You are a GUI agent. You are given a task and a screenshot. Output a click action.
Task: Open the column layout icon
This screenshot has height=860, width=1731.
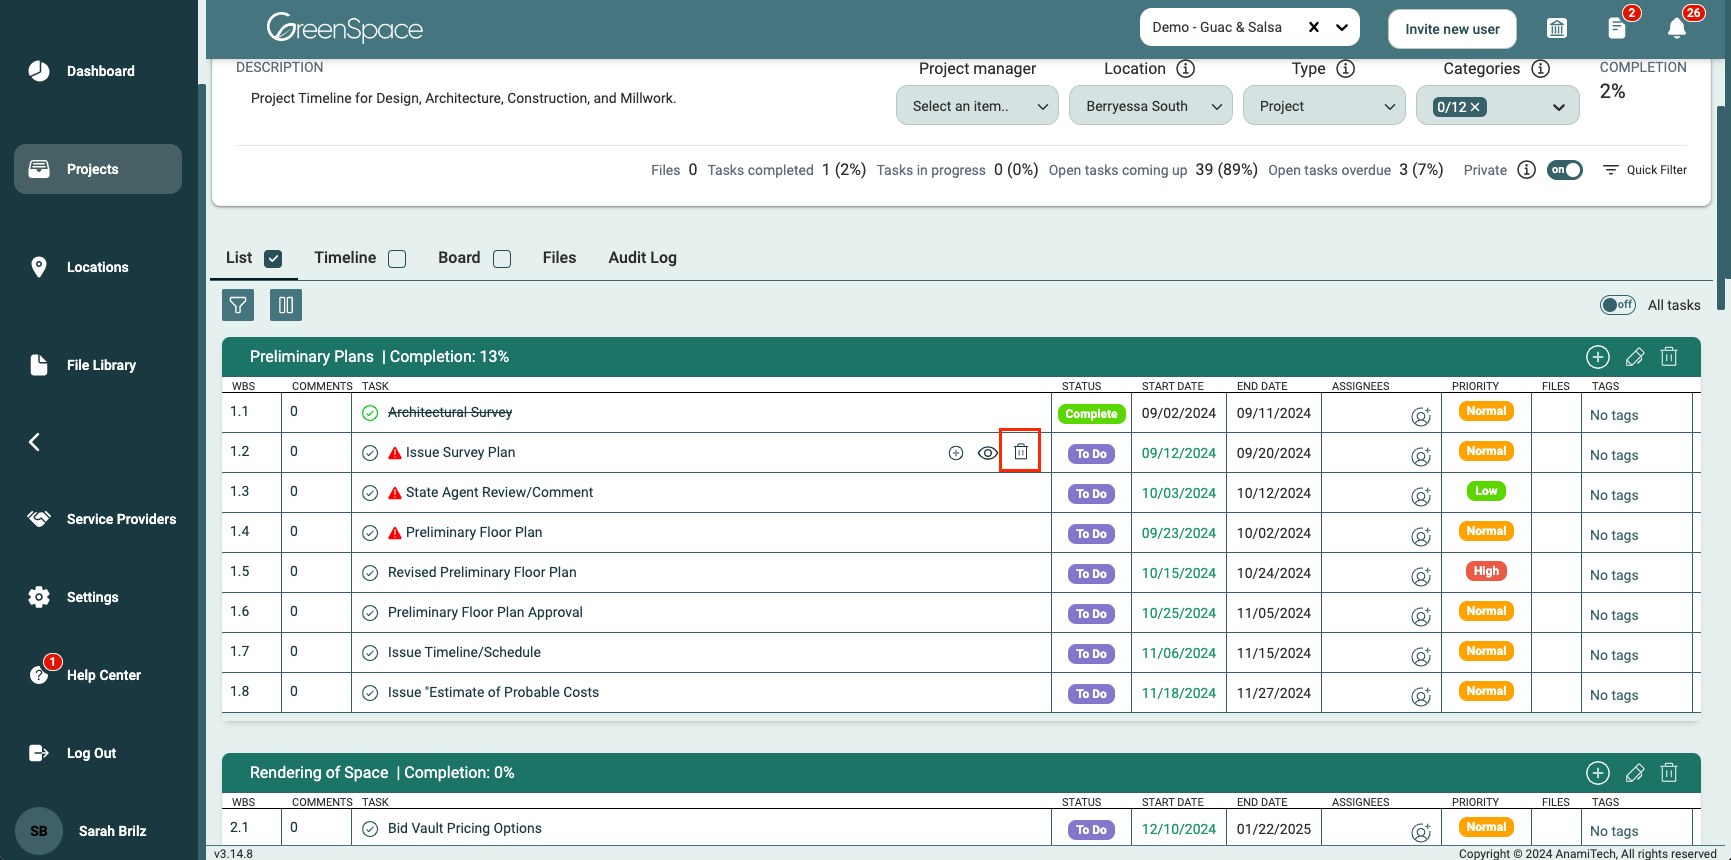coord(286,305)
